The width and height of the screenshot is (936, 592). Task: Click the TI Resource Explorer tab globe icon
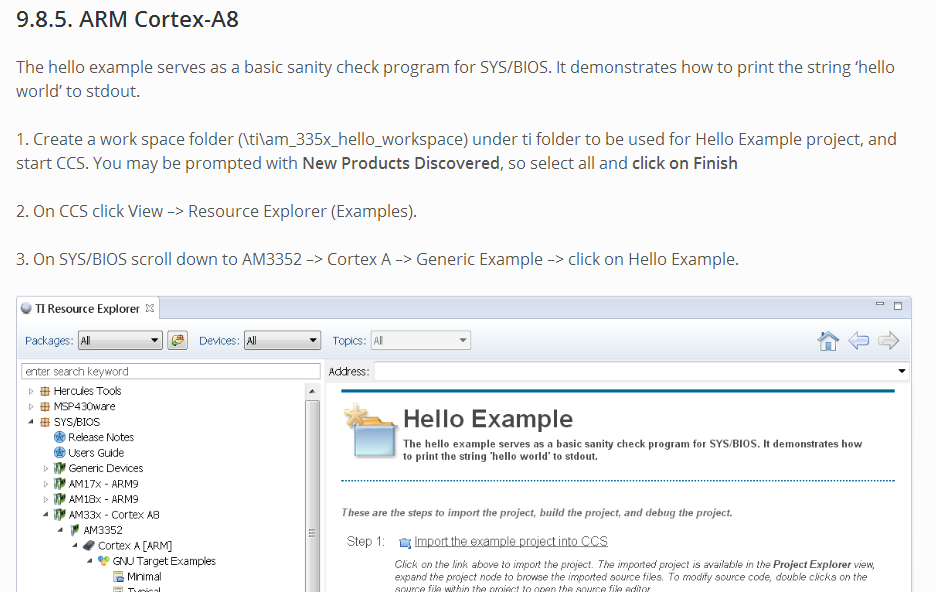click(26, 308)
